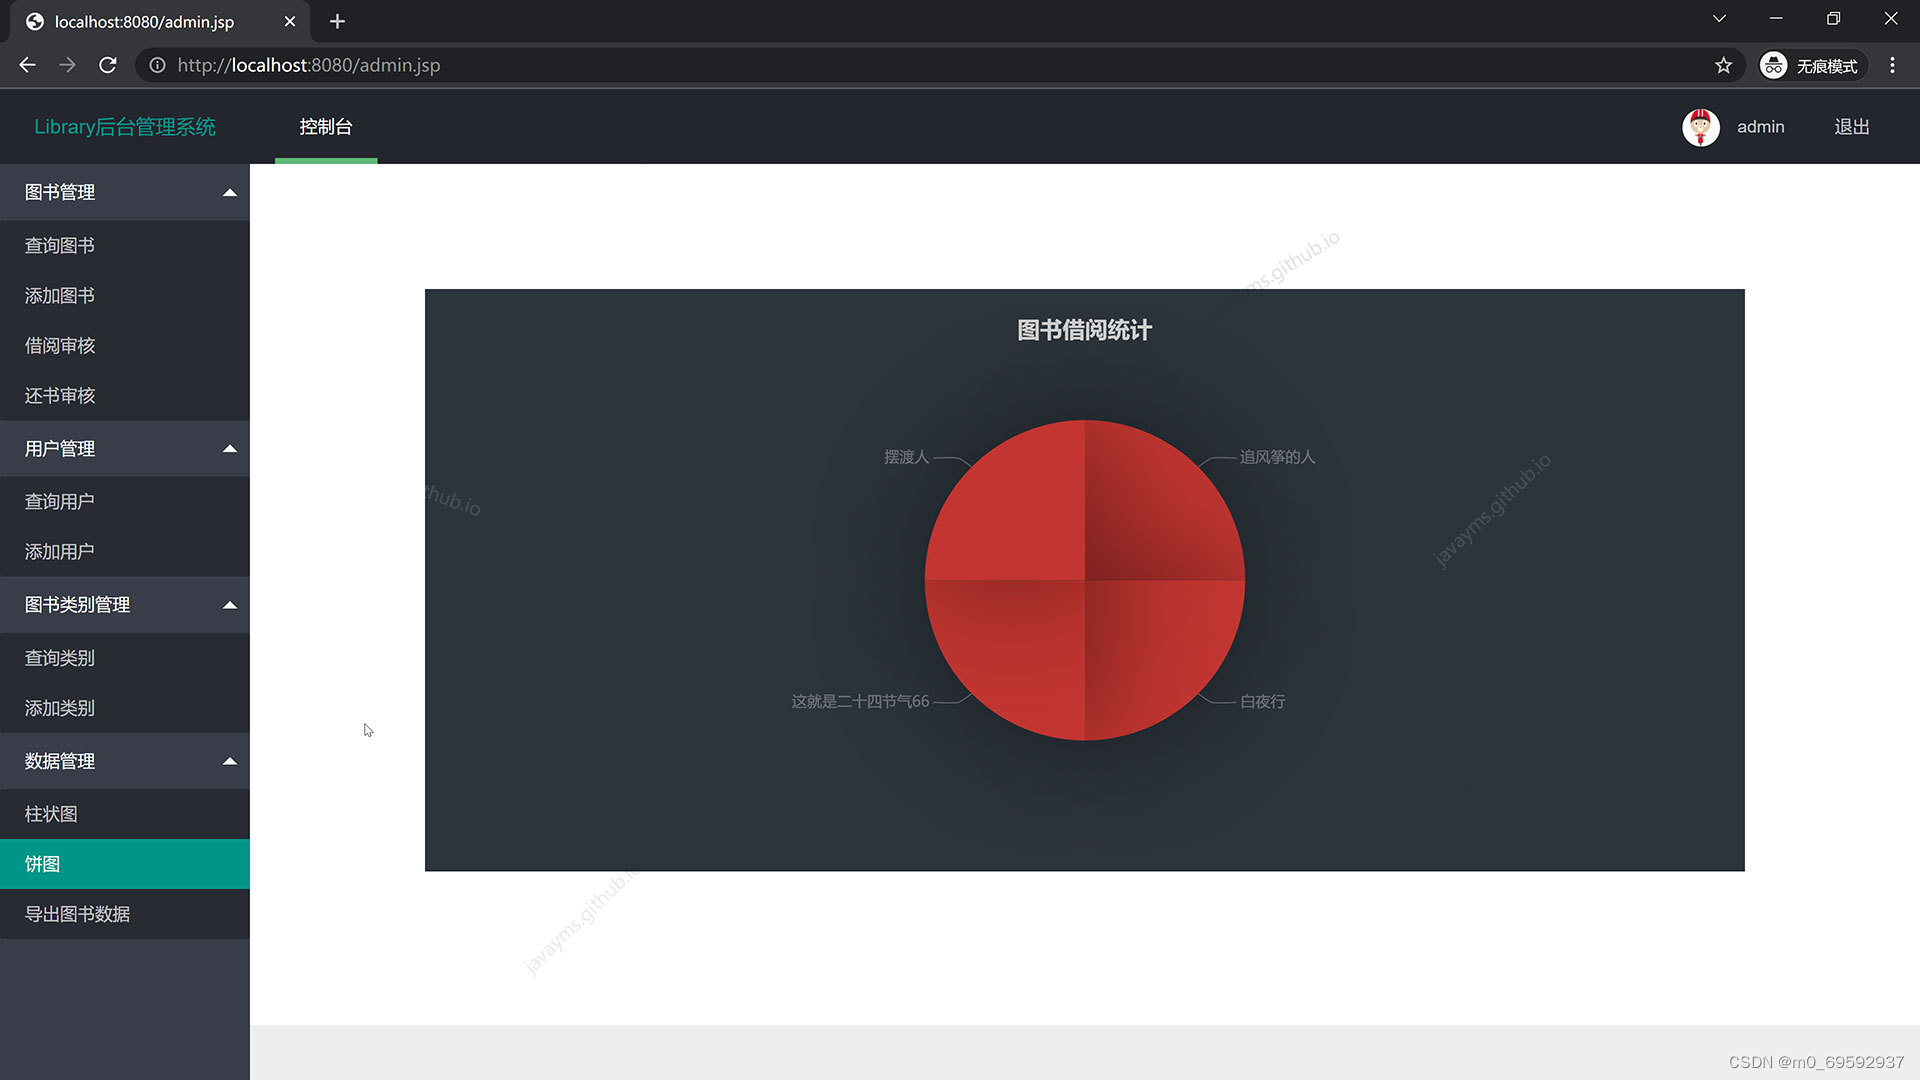Open the browser three-dot menu icon
Screen dimensions: 1920x1080
[1892, 65]
